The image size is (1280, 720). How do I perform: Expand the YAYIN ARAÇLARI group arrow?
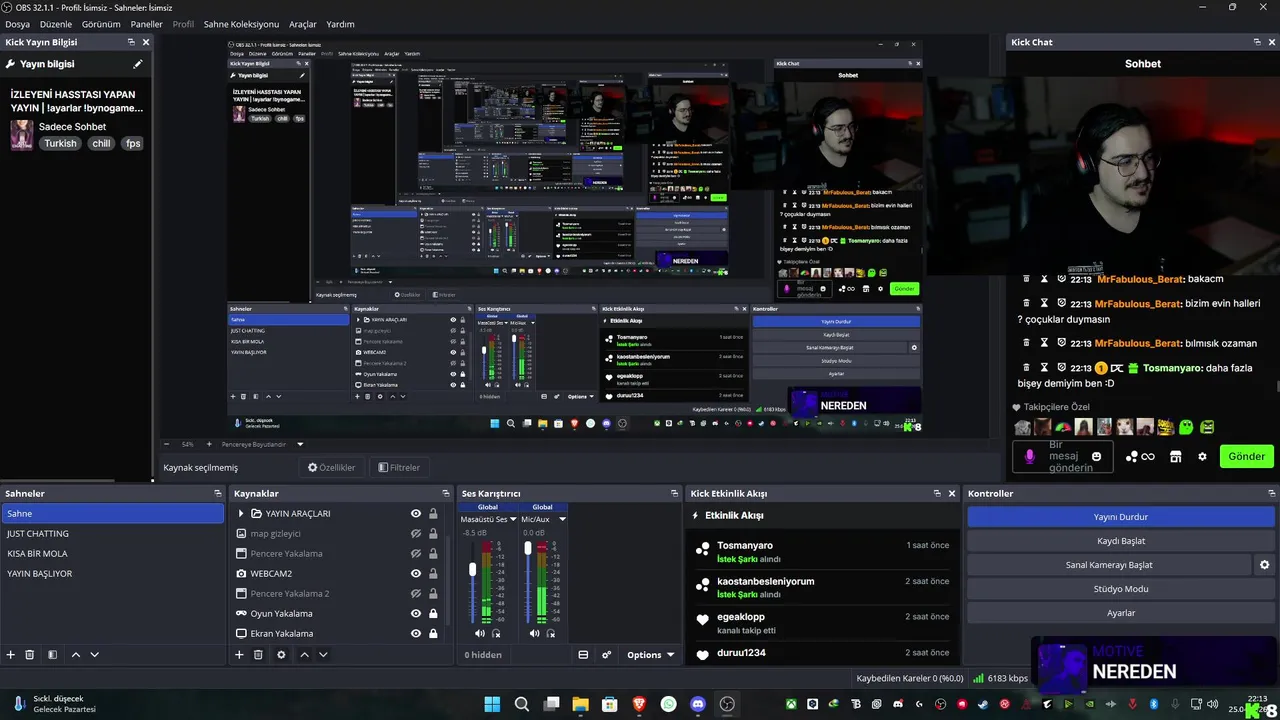[x=241, y=513]
